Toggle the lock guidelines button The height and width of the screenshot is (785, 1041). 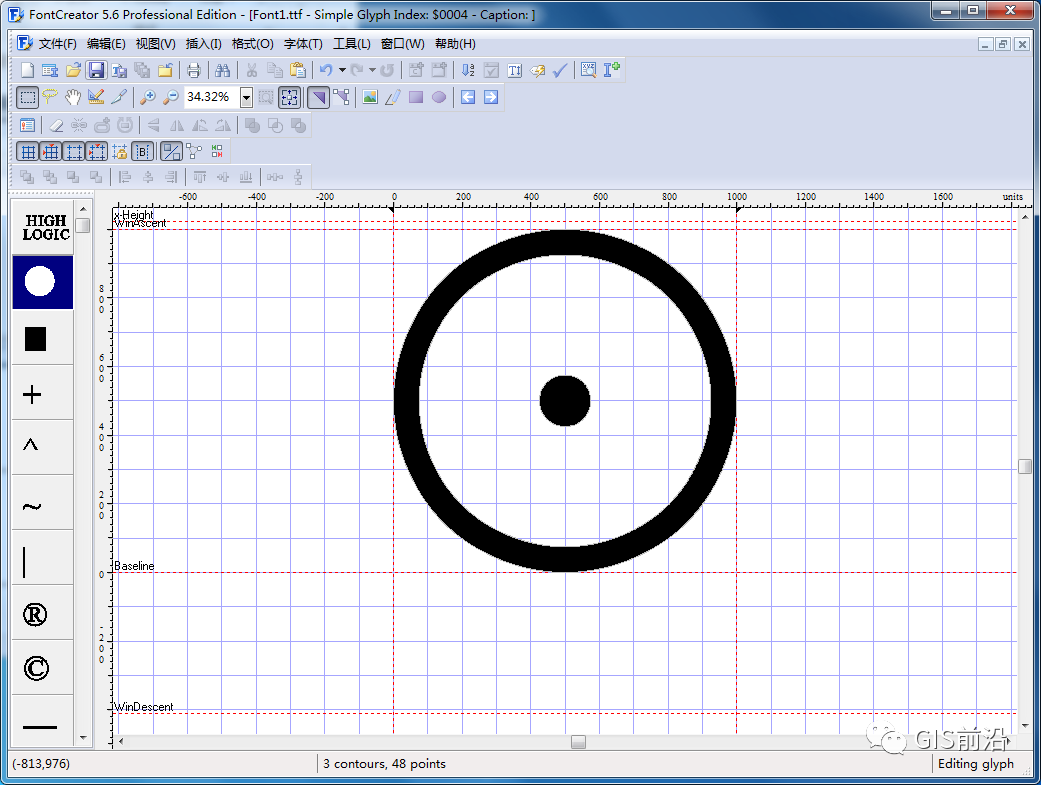click(120, 152)
